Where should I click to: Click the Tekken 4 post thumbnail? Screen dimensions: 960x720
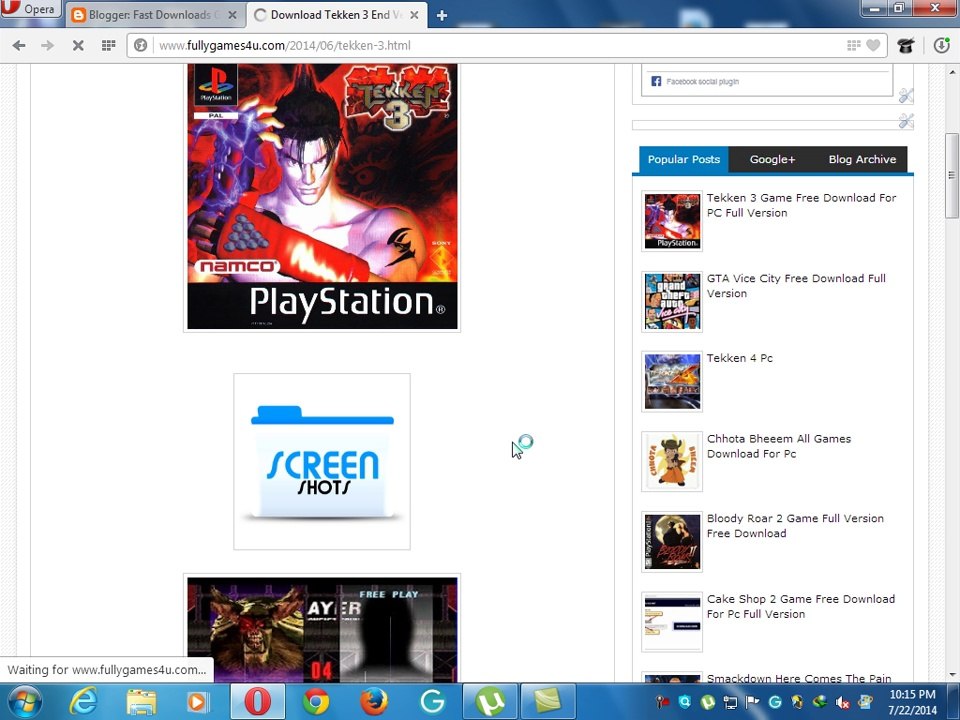(672, 381)
